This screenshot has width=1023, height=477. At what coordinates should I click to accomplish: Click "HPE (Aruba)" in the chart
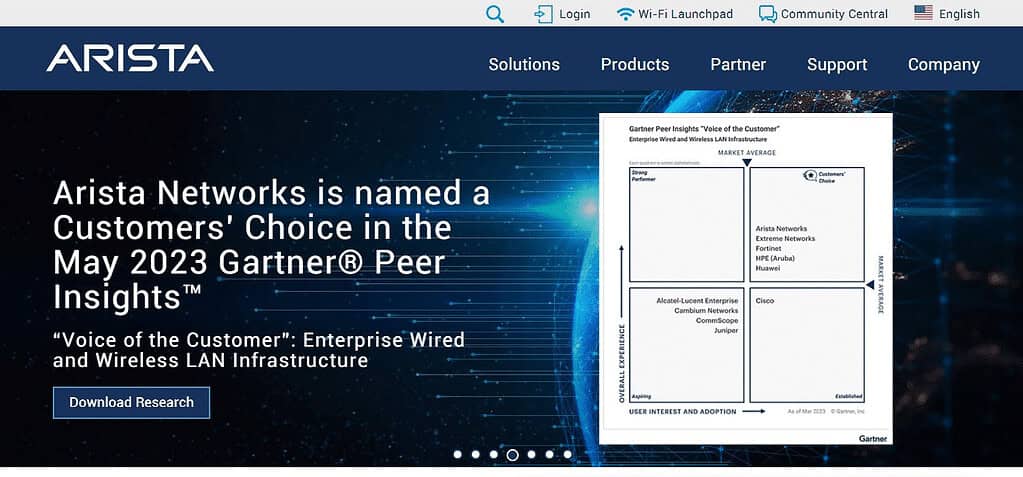pos(775,258)
